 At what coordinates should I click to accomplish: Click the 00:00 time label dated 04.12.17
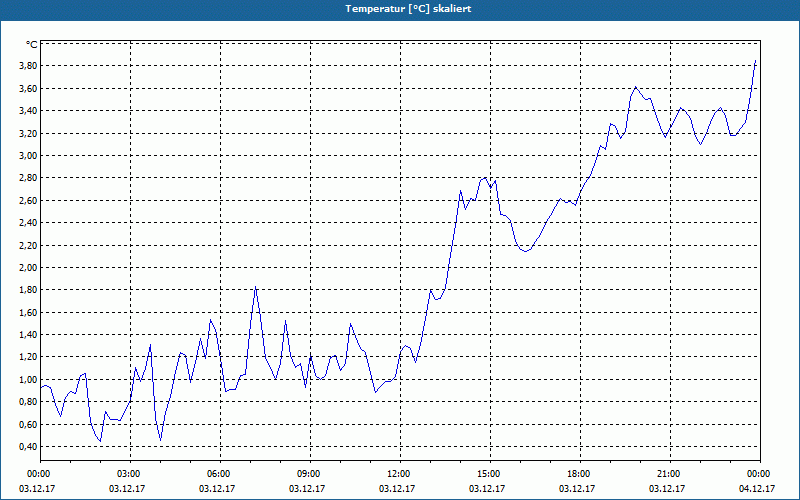pyautogui.click(x=760, y=474)
